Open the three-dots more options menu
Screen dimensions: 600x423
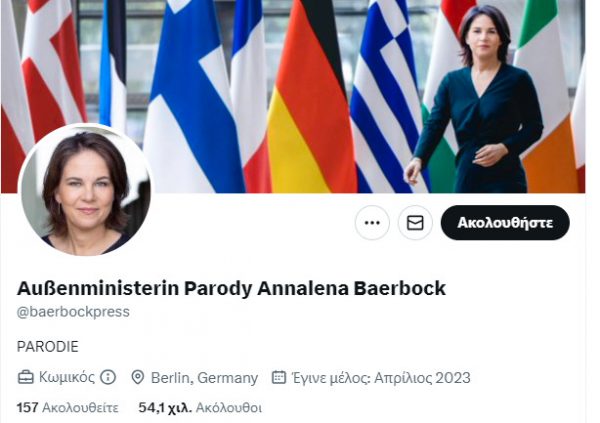372,222
